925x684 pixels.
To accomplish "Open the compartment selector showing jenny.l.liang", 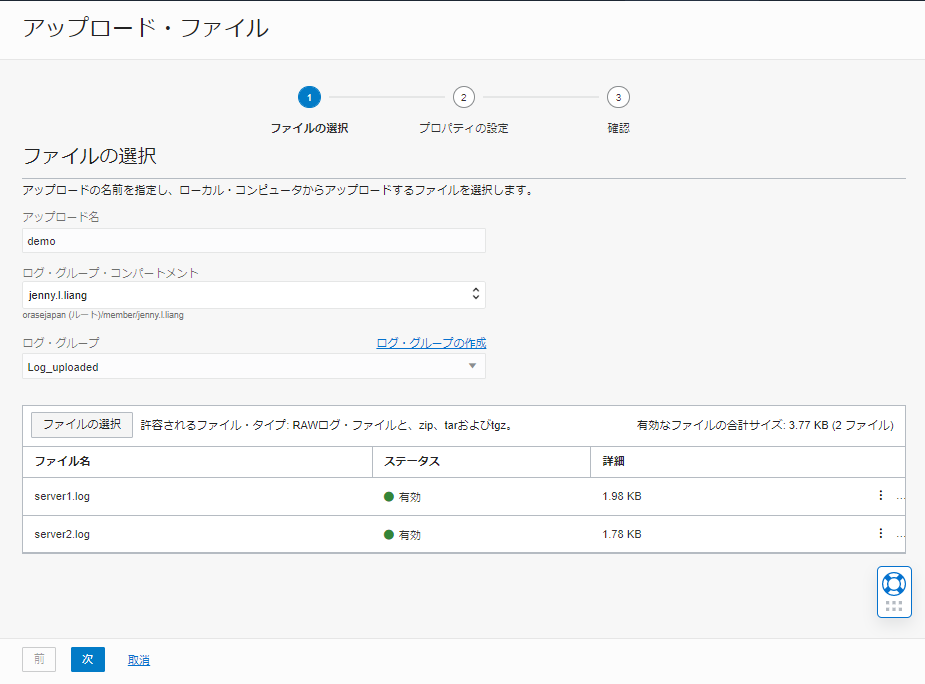I will point(253,294).
